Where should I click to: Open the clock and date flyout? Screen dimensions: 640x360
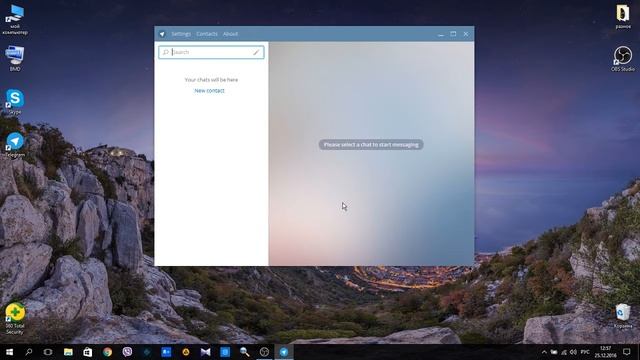tap(605, 352)
